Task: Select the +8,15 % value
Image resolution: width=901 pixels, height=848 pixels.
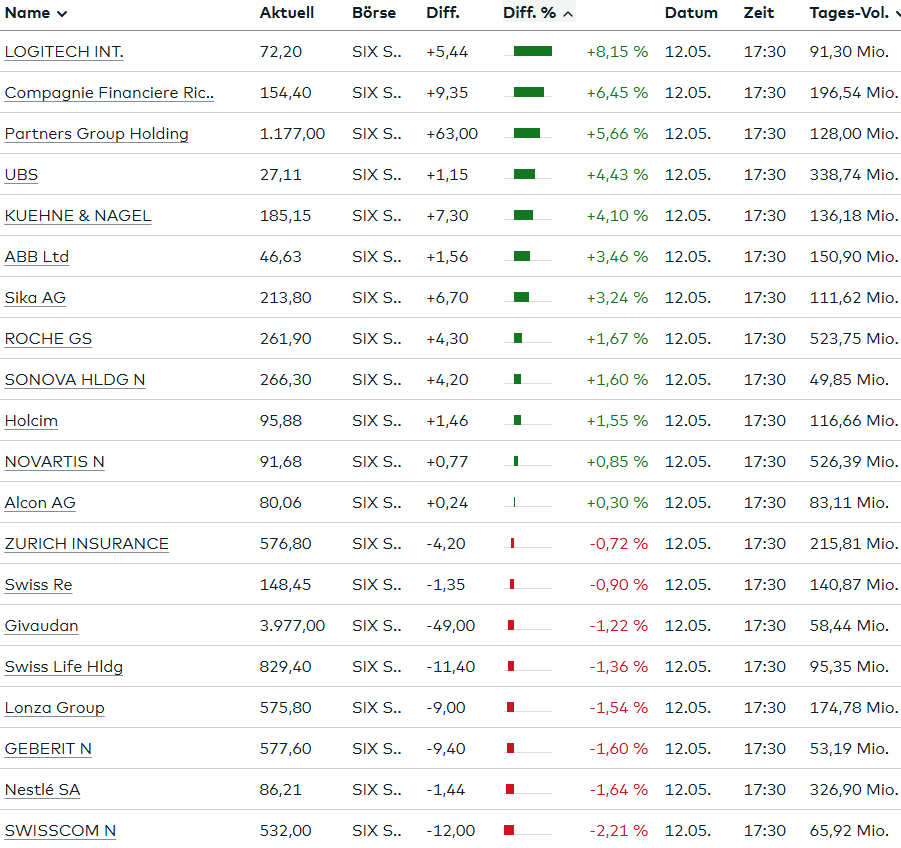Action: pos(617,52)
